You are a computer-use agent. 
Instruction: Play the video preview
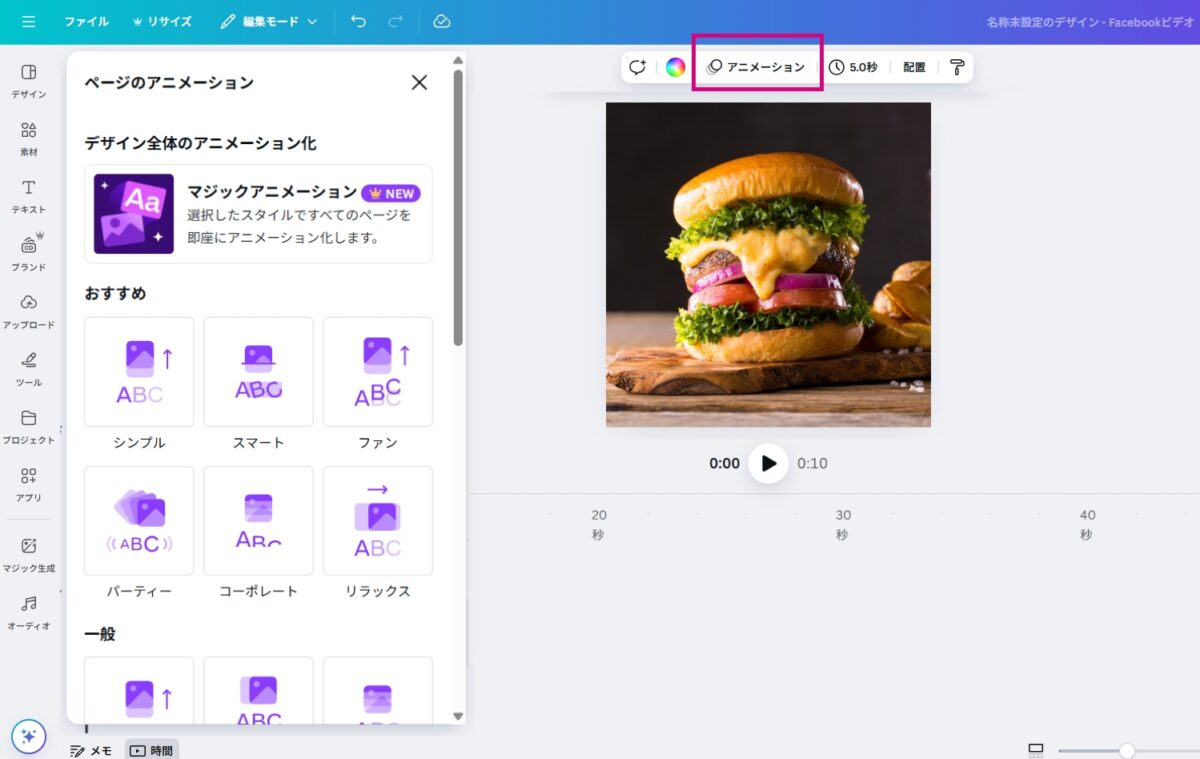tap(768, 463)
